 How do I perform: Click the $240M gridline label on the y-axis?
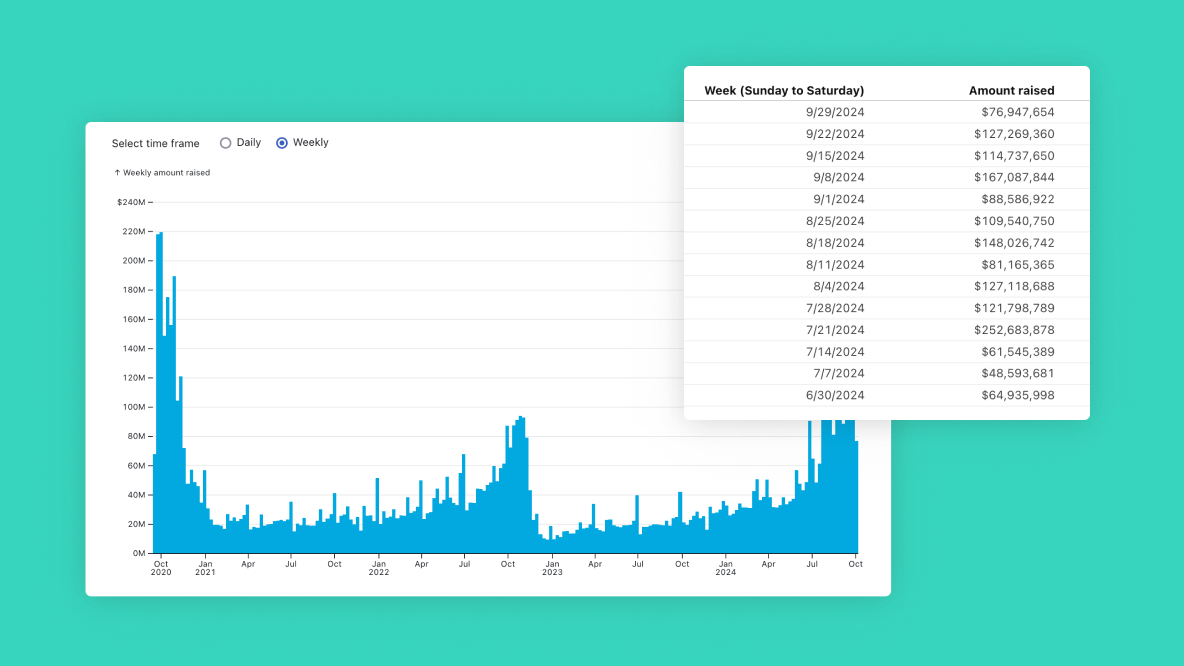tap(131, 201)
